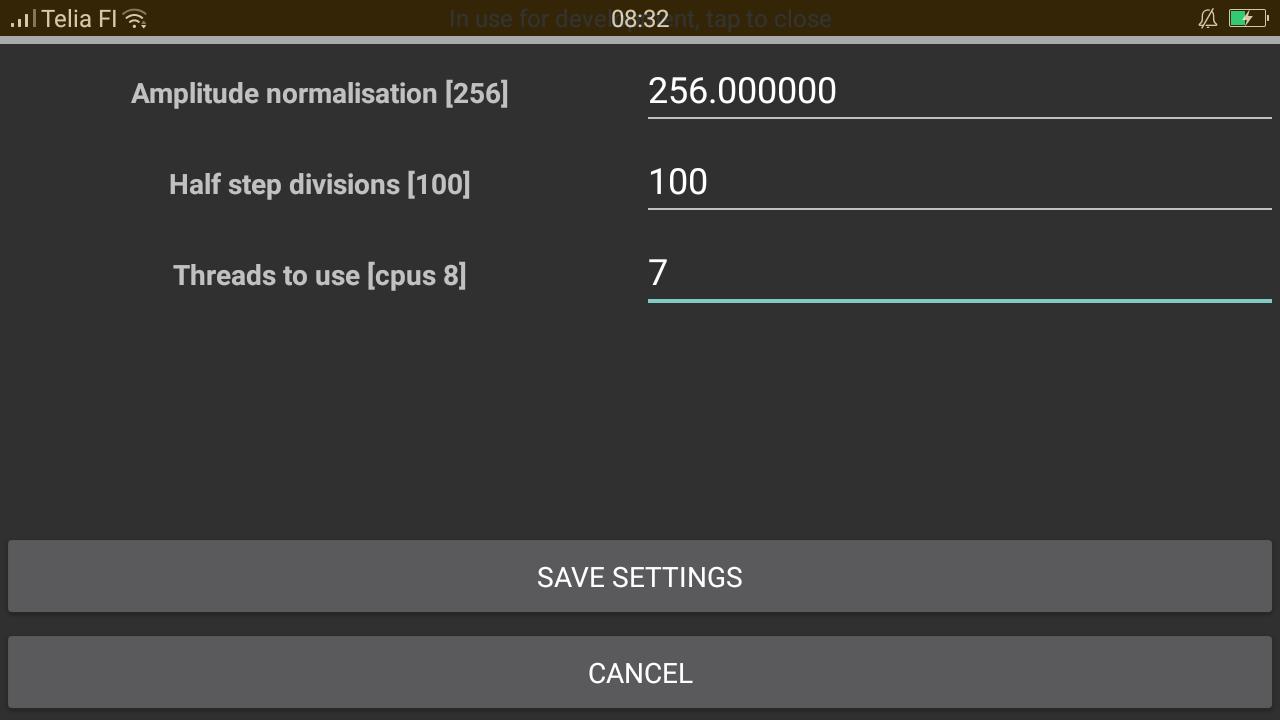1280x720 pixels.
Task: Tap the 08:32 clock in status bar
Action: (640, 19)
